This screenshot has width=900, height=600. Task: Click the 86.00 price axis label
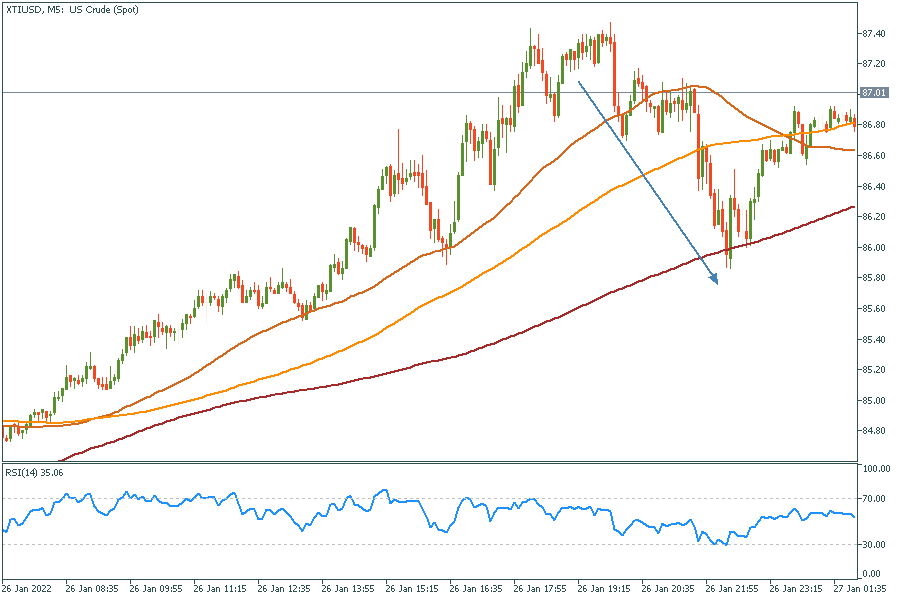(x=874, y=247)
